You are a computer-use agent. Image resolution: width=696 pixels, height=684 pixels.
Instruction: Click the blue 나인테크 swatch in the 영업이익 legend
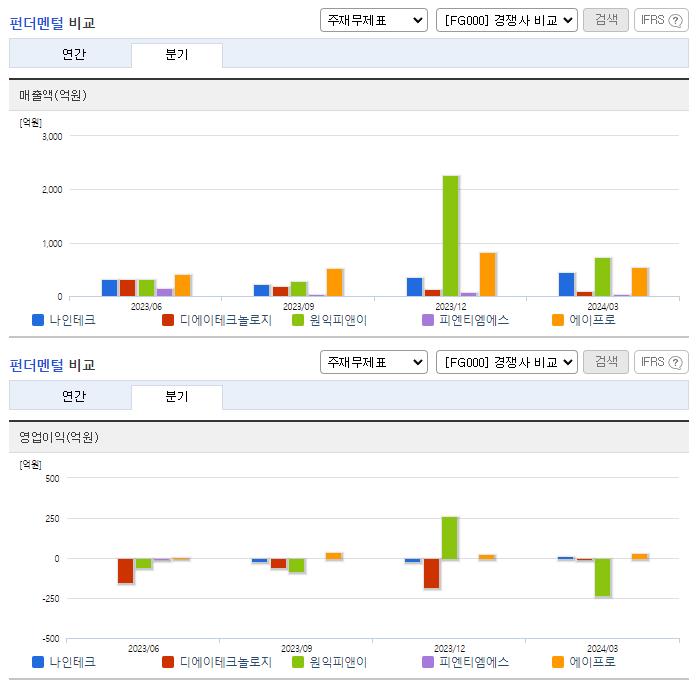(38, 662)
